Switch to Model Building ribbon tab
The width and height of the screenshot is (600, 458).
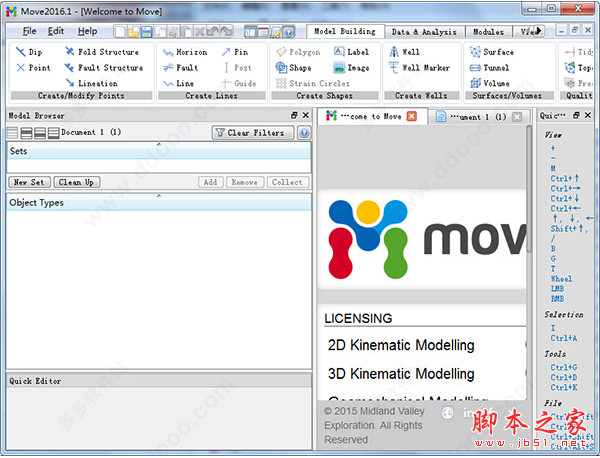click(345, 31)
